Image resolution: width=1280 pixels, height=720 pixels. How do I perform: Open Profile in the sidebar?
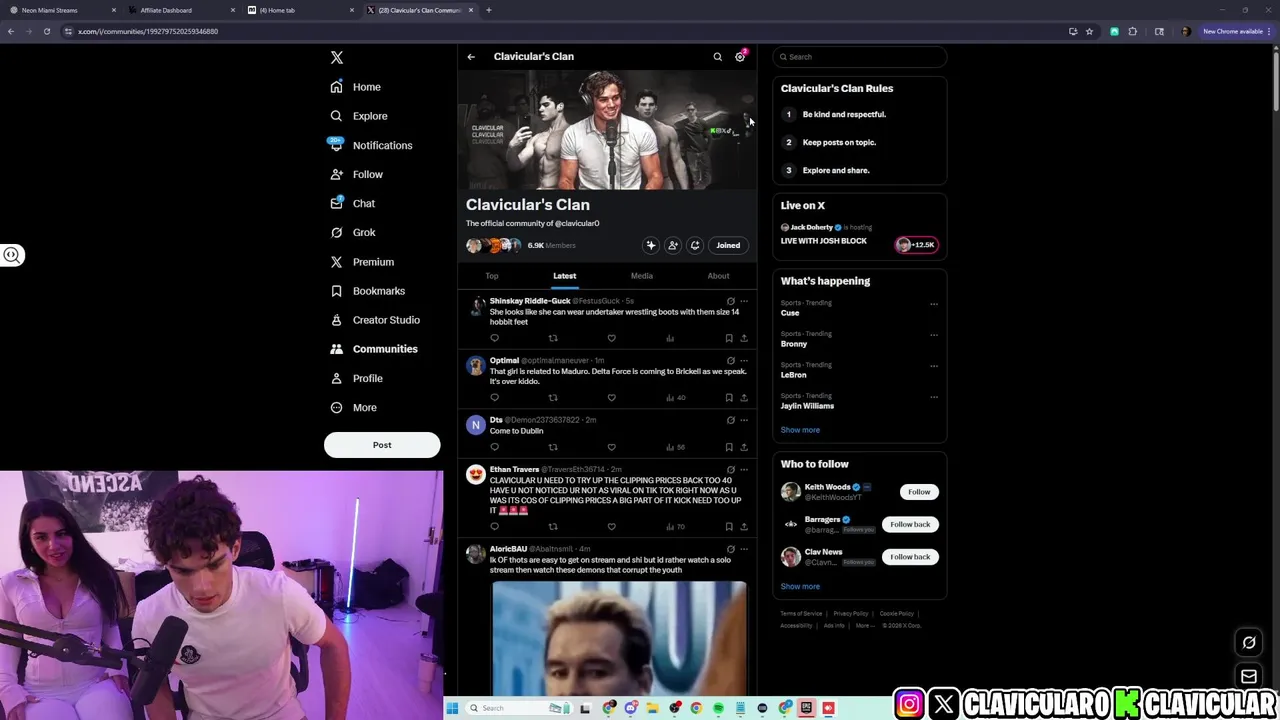[357, 378]
